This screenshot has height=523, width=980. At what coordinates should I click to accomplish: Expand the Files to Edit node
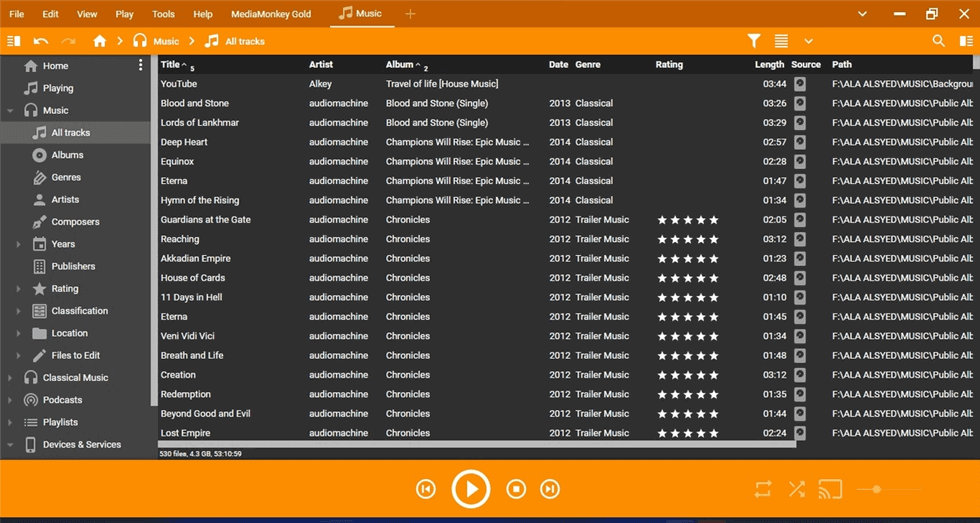pyautogui.click(x=18, y=356)
